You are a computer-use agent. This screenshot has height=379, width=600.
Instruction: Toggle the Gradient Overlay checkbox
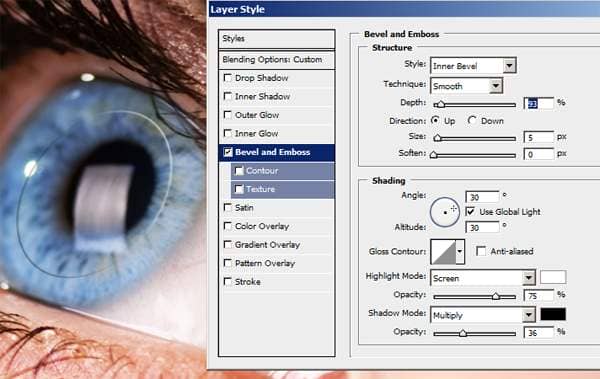click(228, 245)
